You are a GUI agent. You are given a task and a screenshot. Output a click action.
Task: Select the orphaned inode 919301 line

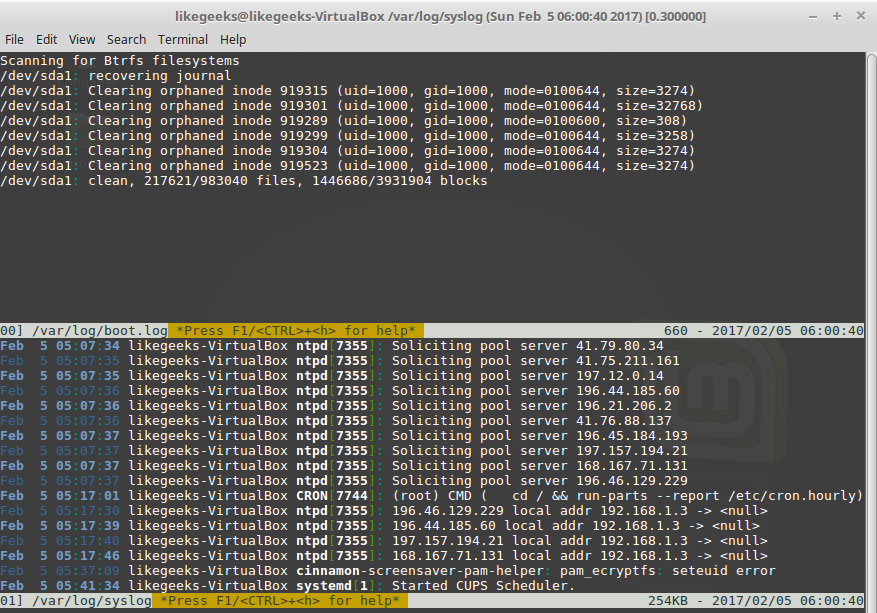point(351,106)
